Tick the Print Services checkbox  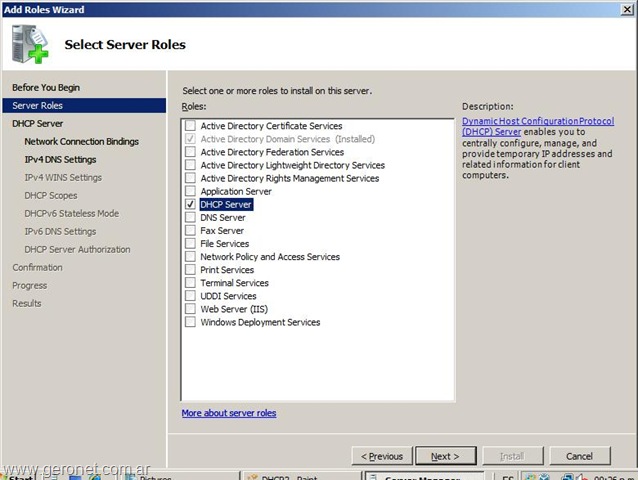tap(190, 269)
